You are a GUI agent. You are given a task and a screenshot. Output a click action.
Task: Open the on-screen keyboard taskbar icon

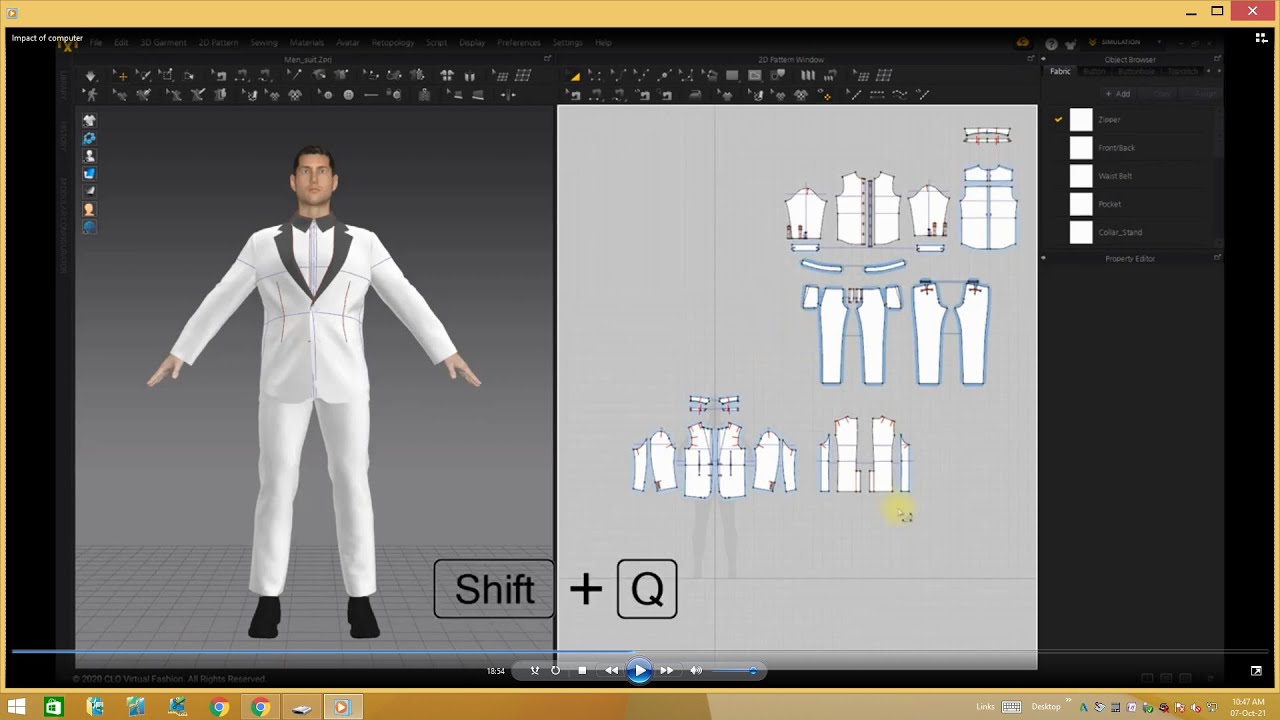coord(1011,707)
